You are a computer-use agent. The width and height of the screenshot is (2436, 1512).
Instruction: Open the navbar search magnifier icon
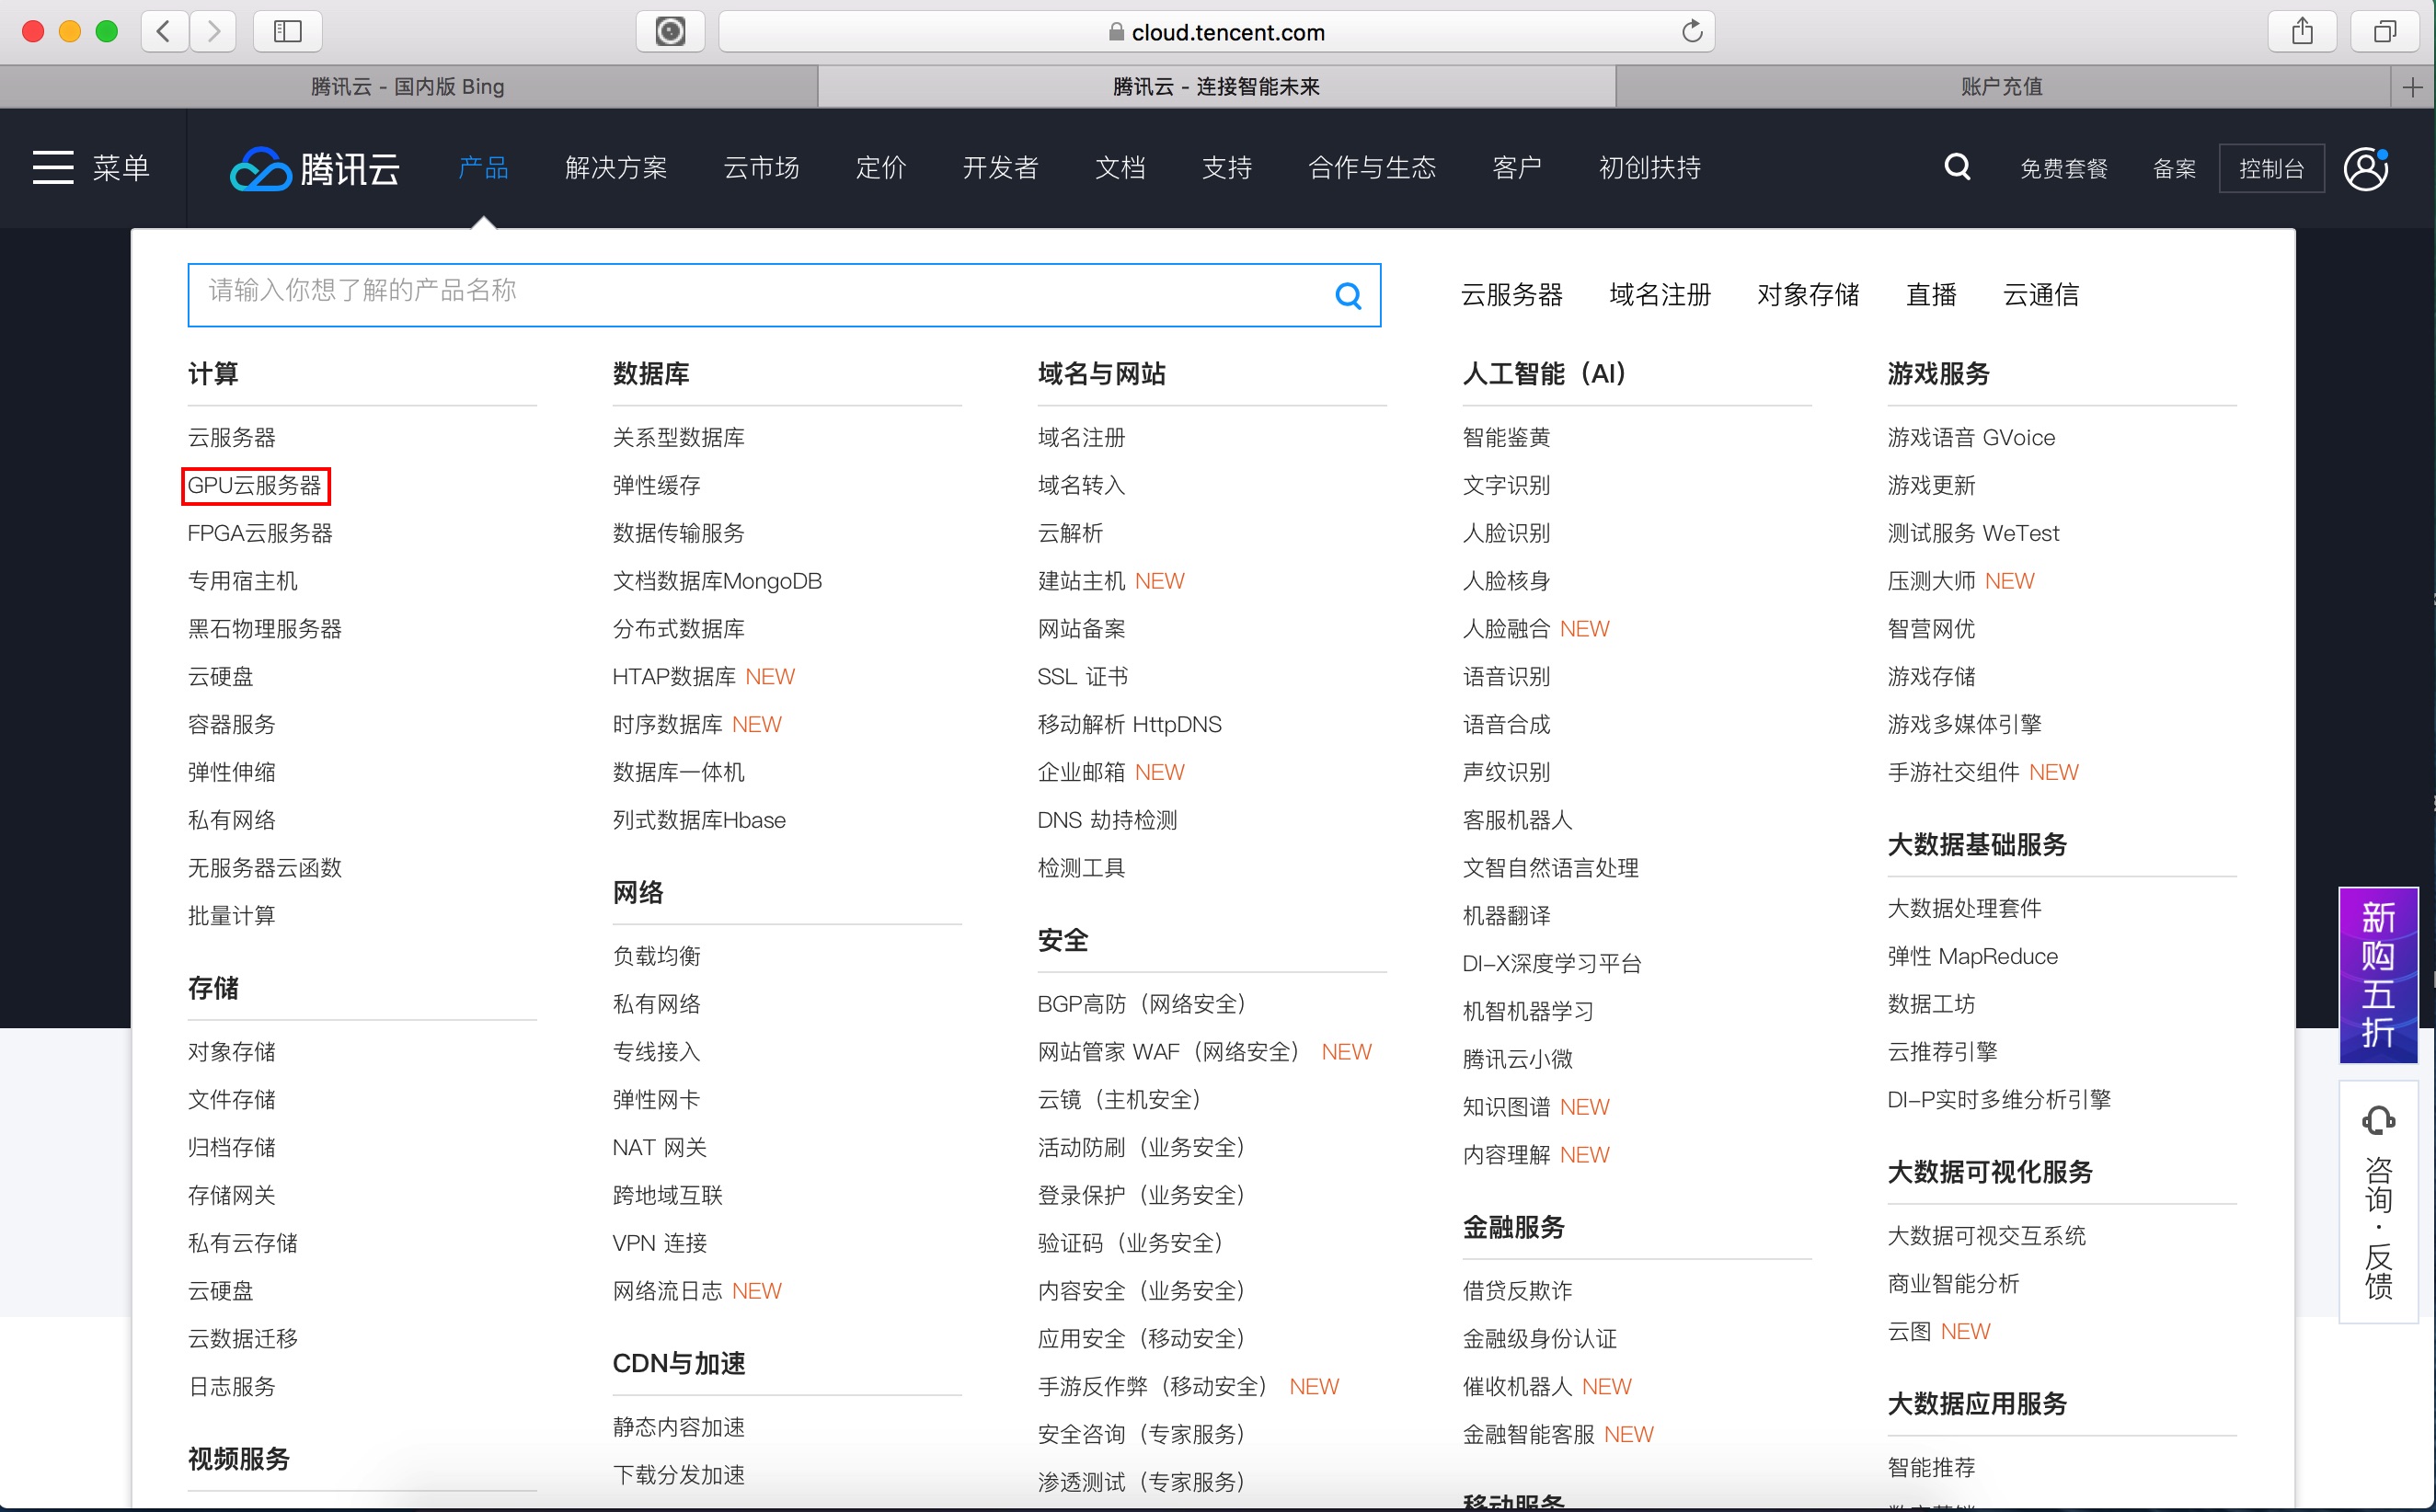(1956, 167)
